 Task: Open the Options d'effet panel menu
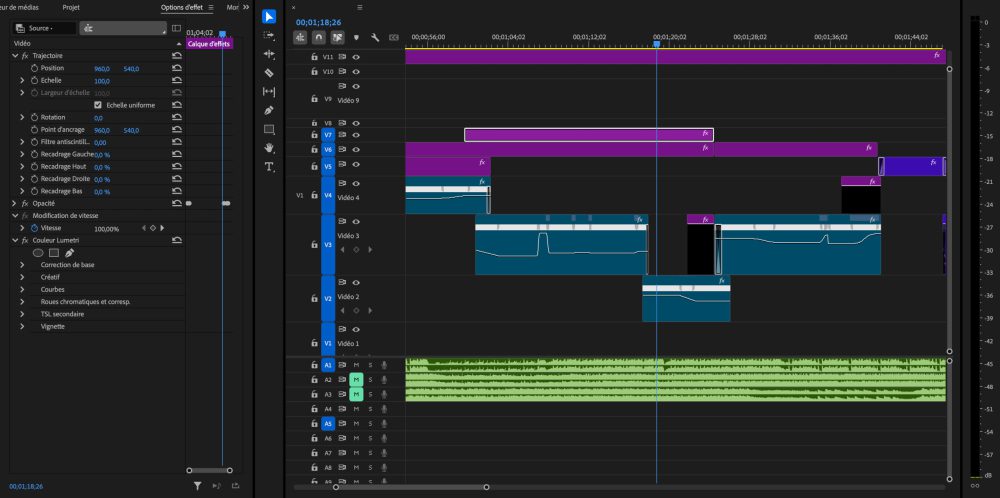(210, 7)
